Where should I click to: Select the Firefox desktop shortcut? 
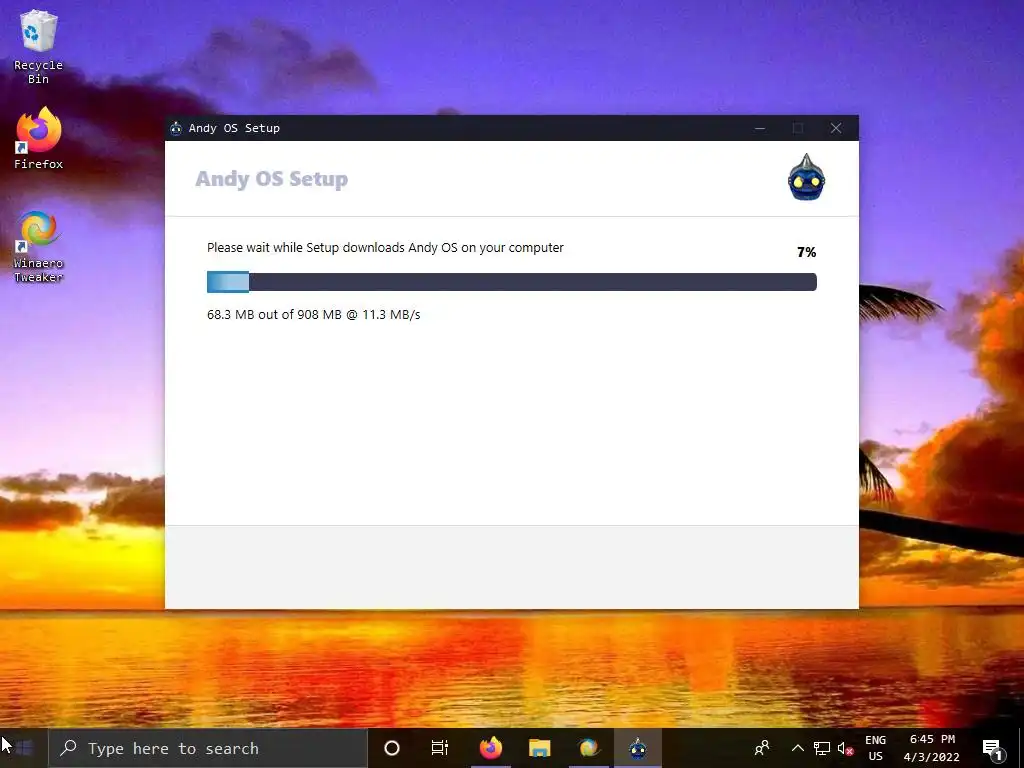[39, 138]
